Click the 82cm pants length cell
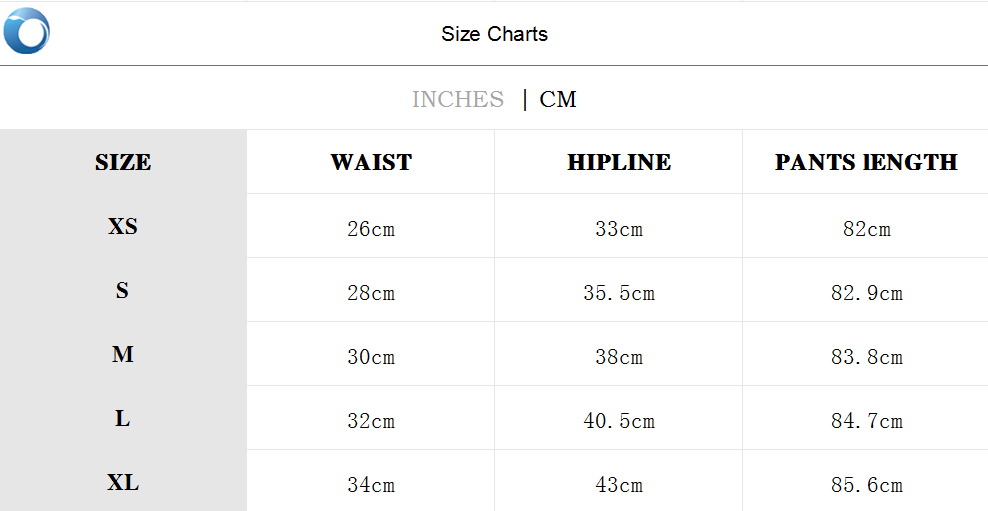 coord(866,229)
